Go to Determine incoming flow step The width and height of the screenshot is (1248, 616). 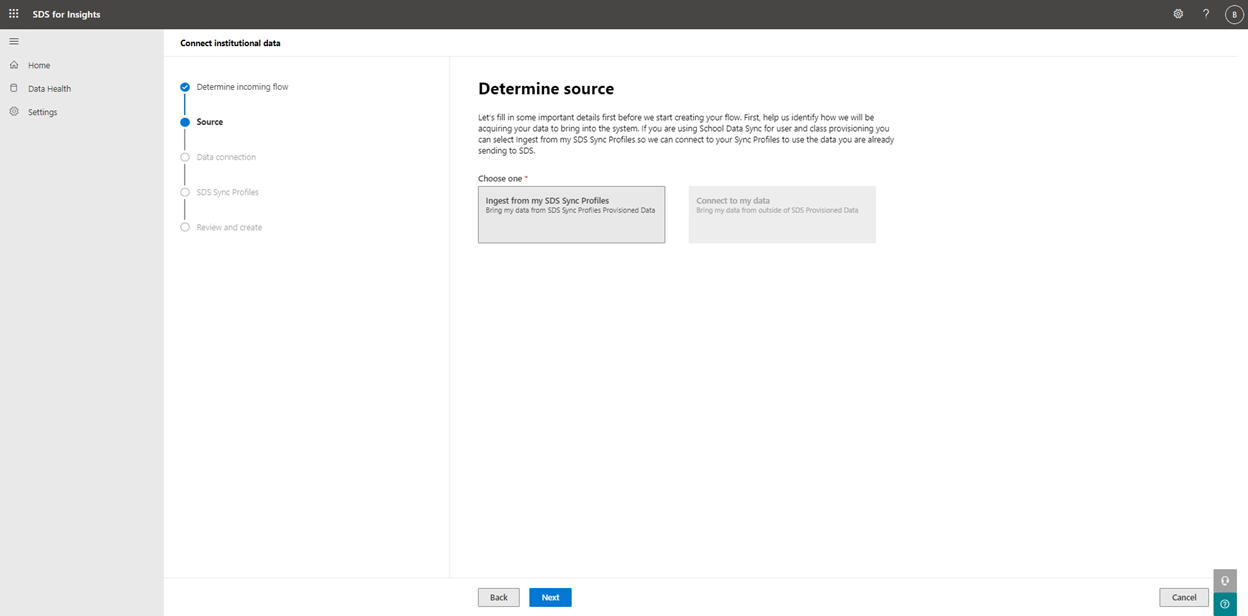[242, 87]
